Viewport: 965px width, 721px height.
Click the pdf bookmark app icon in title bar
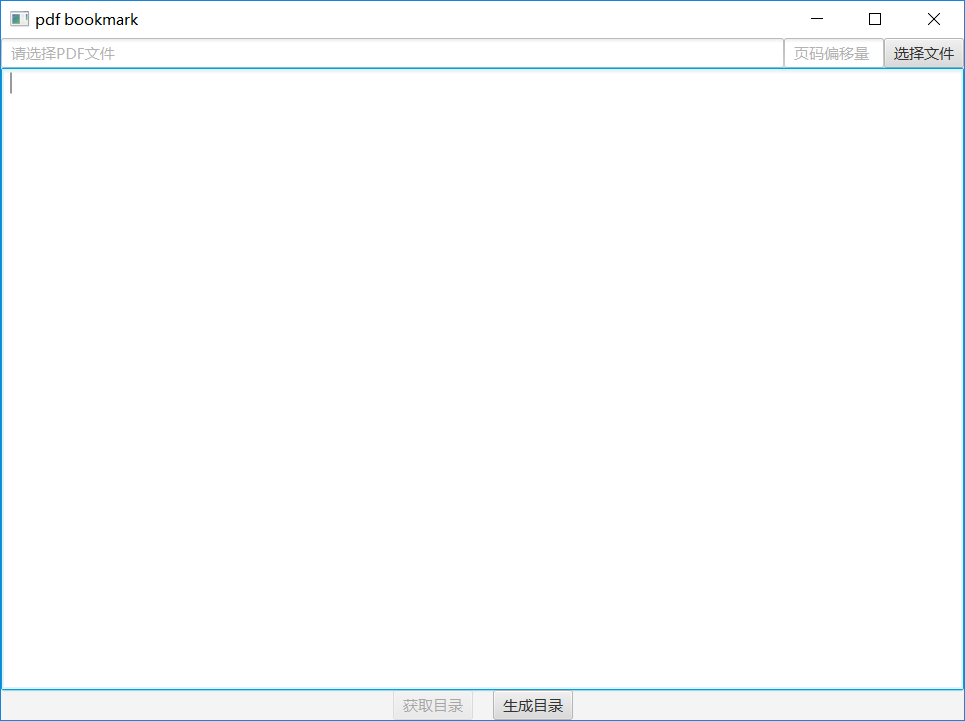(20, 19)
